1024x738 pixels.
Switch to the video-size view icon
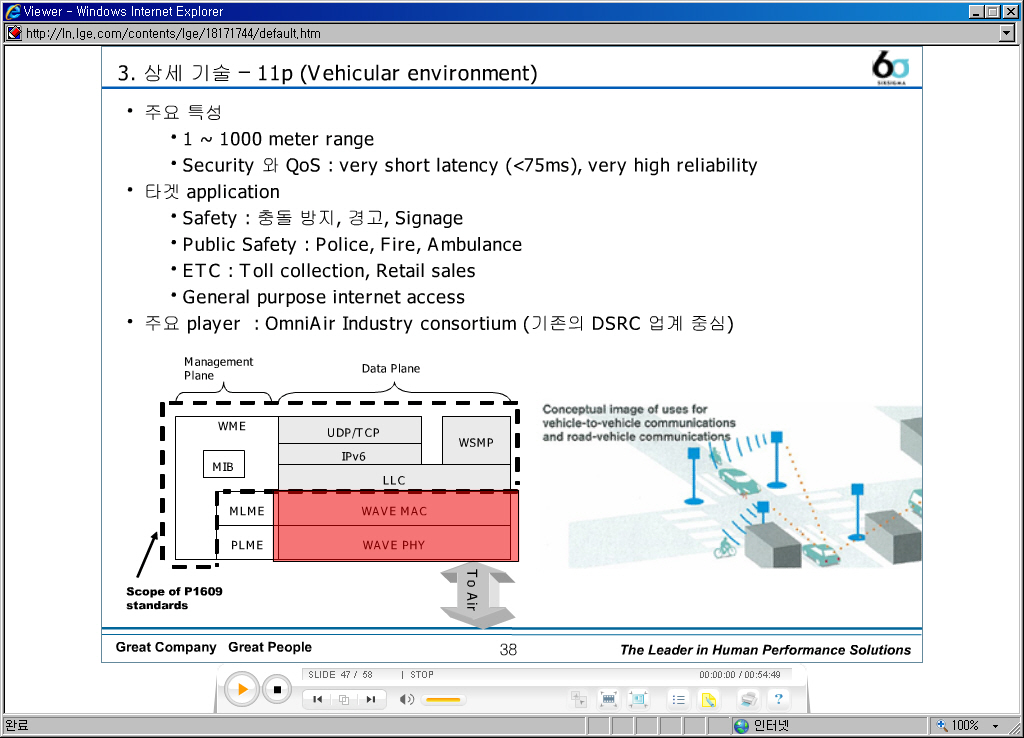(x=608, y=699)
